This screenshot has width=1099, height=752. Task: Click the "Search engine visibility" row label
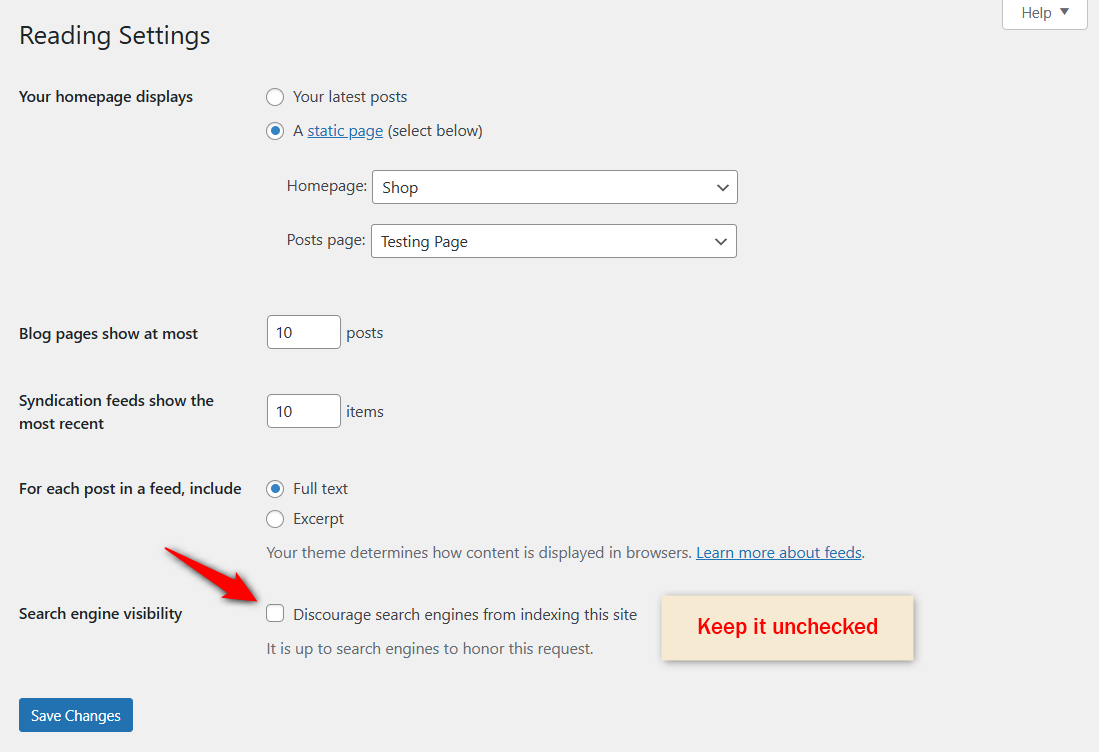[x=100, y=614]
